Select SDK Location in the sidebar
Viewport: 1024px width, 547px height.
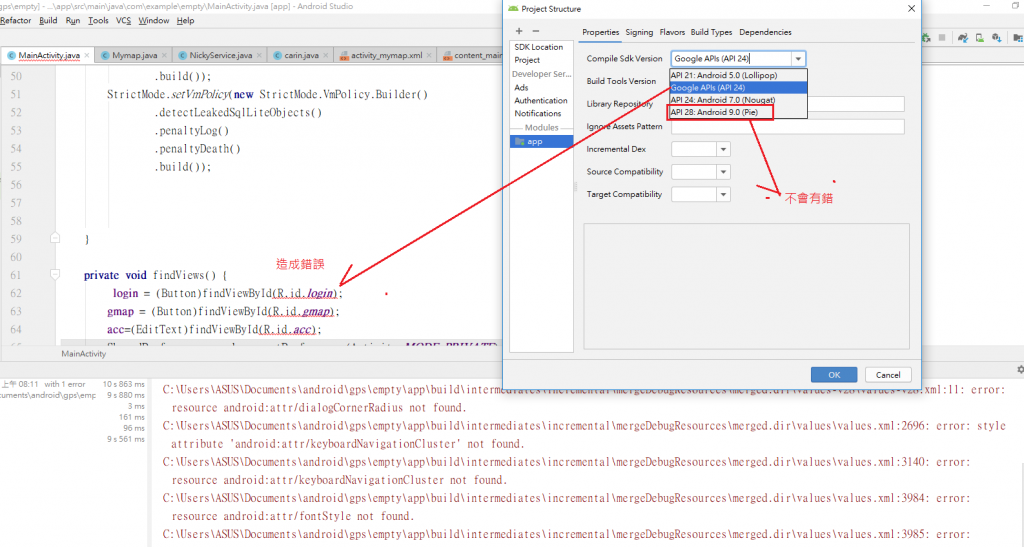tap(539, 47)
